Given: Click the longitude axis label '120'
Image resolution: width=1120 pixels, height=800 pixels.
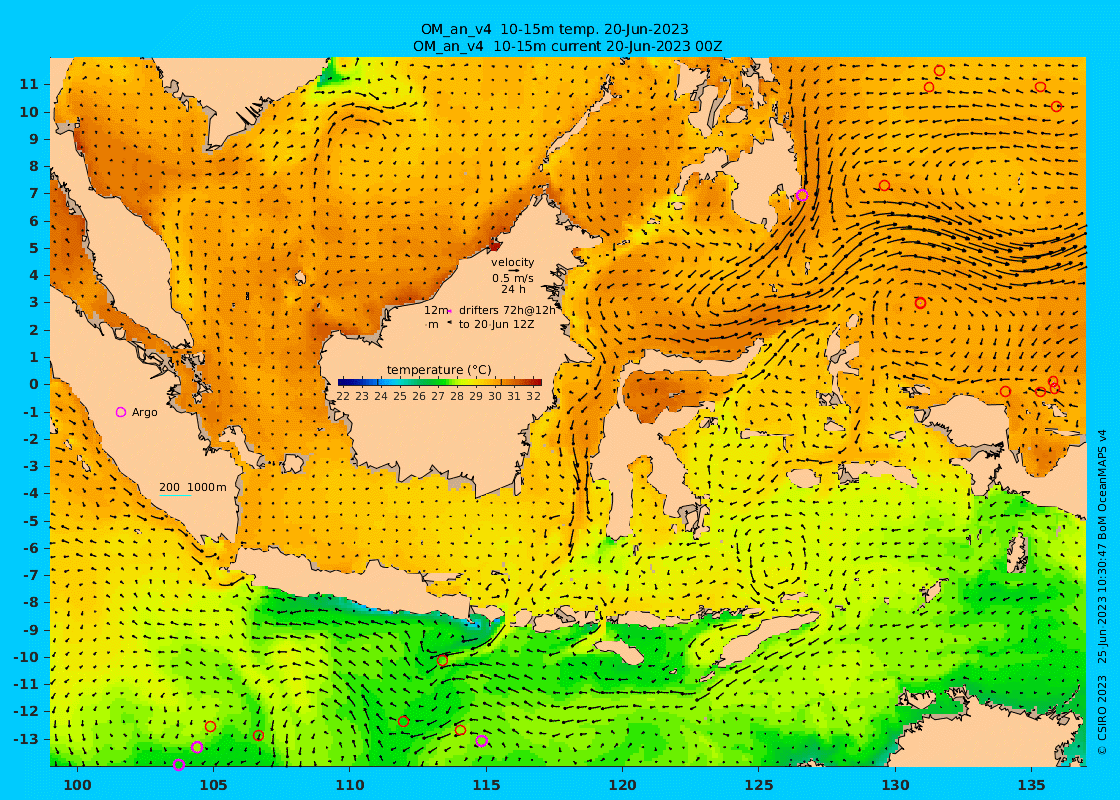Looking at the screenshot, I should (x=623, y=785).
